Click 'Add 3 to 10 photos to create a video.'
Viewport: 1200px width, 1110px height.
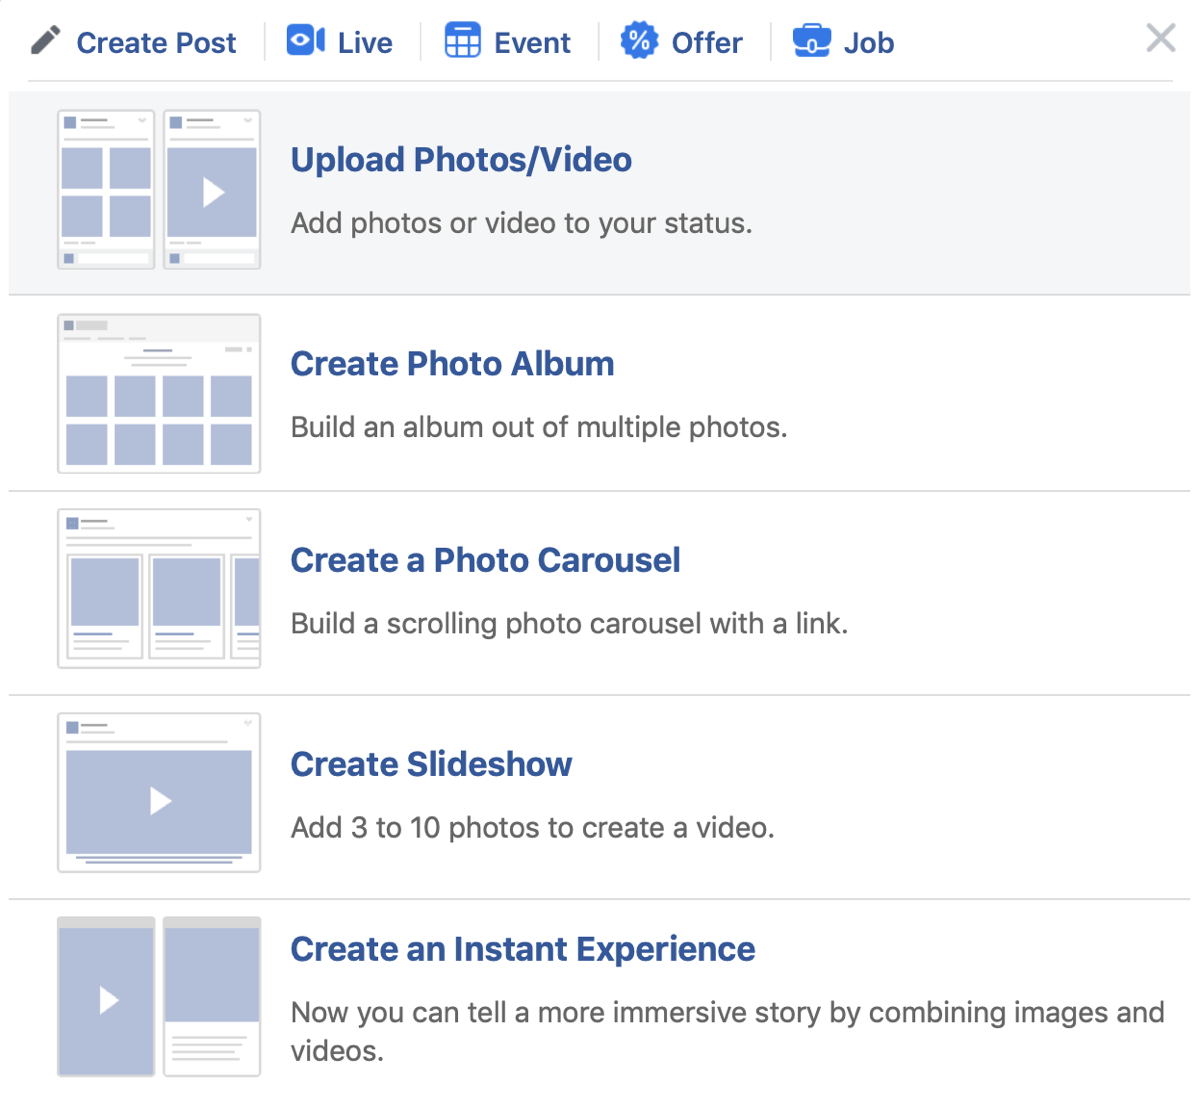(x=532, y=828)
